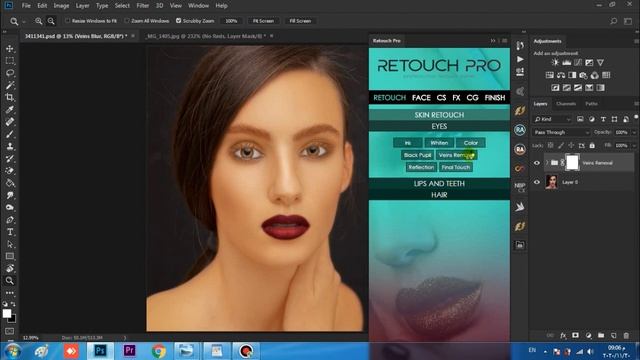Click the Whiten eyes button
The height and width of the screenshot is (360, 640).
(x=439, y=143)
